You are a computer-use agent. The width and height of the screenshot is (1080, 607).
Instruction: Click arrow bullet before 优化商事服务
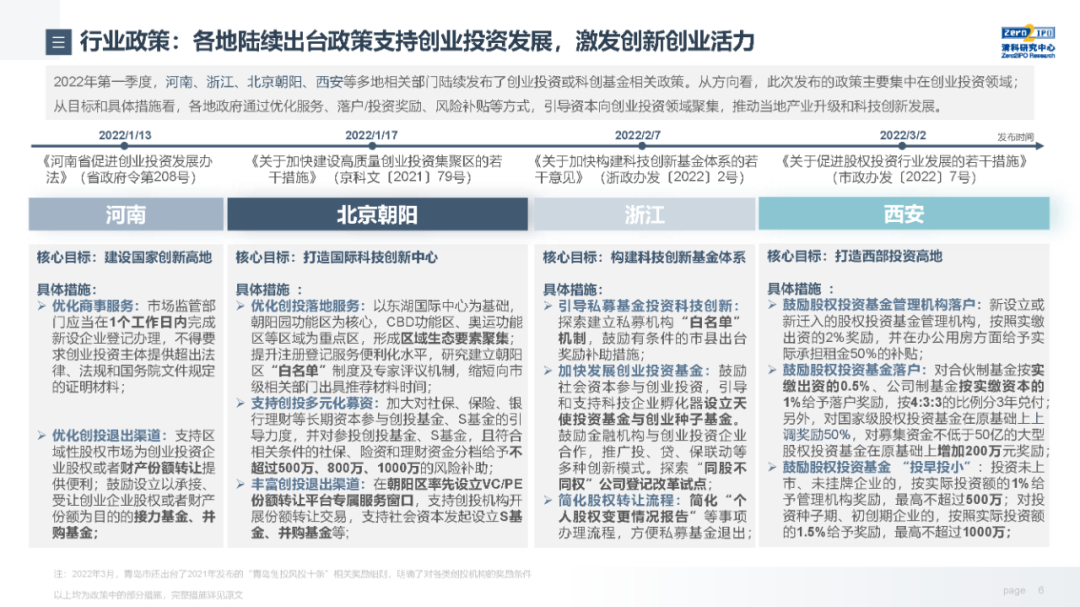point(42,306)
